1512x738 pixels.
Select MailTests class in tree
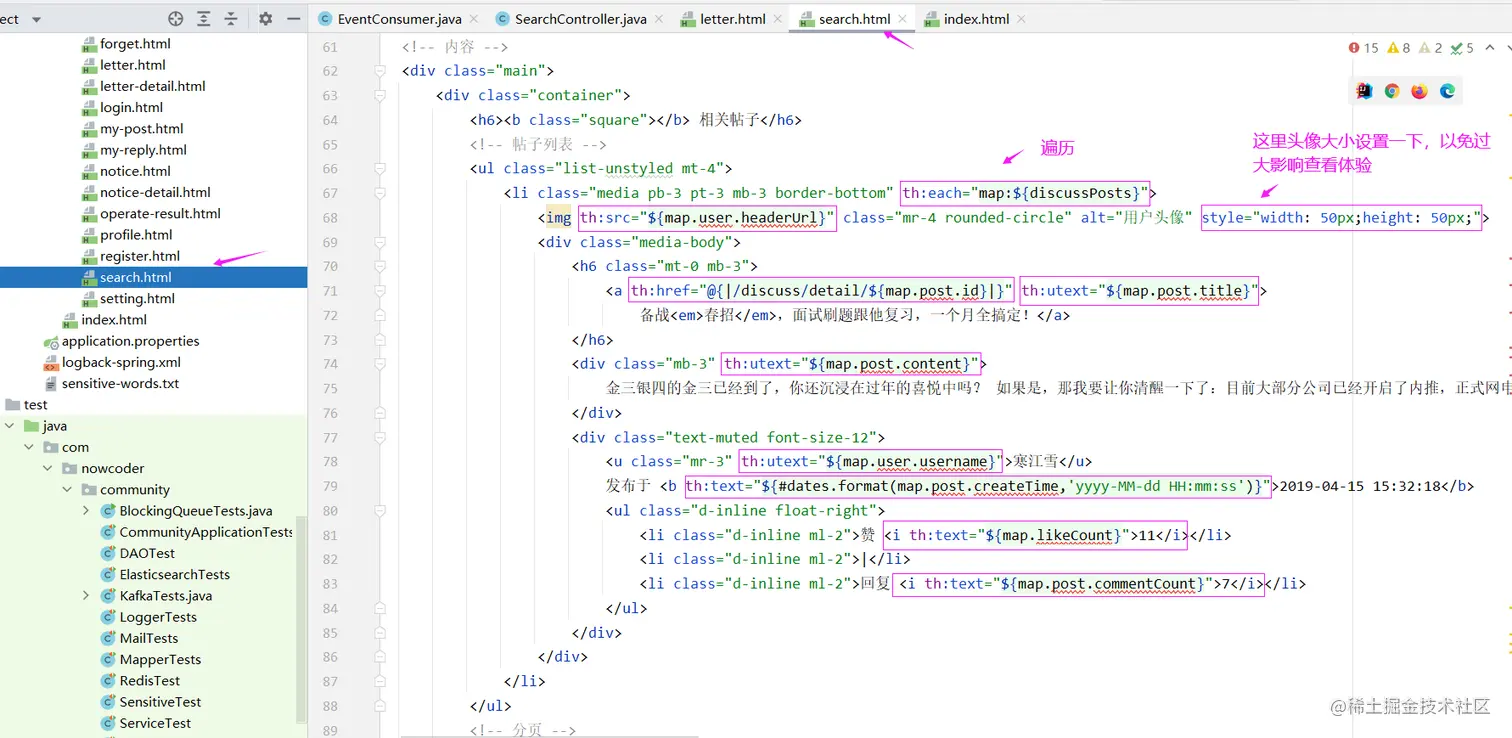(x=148, y=638)
